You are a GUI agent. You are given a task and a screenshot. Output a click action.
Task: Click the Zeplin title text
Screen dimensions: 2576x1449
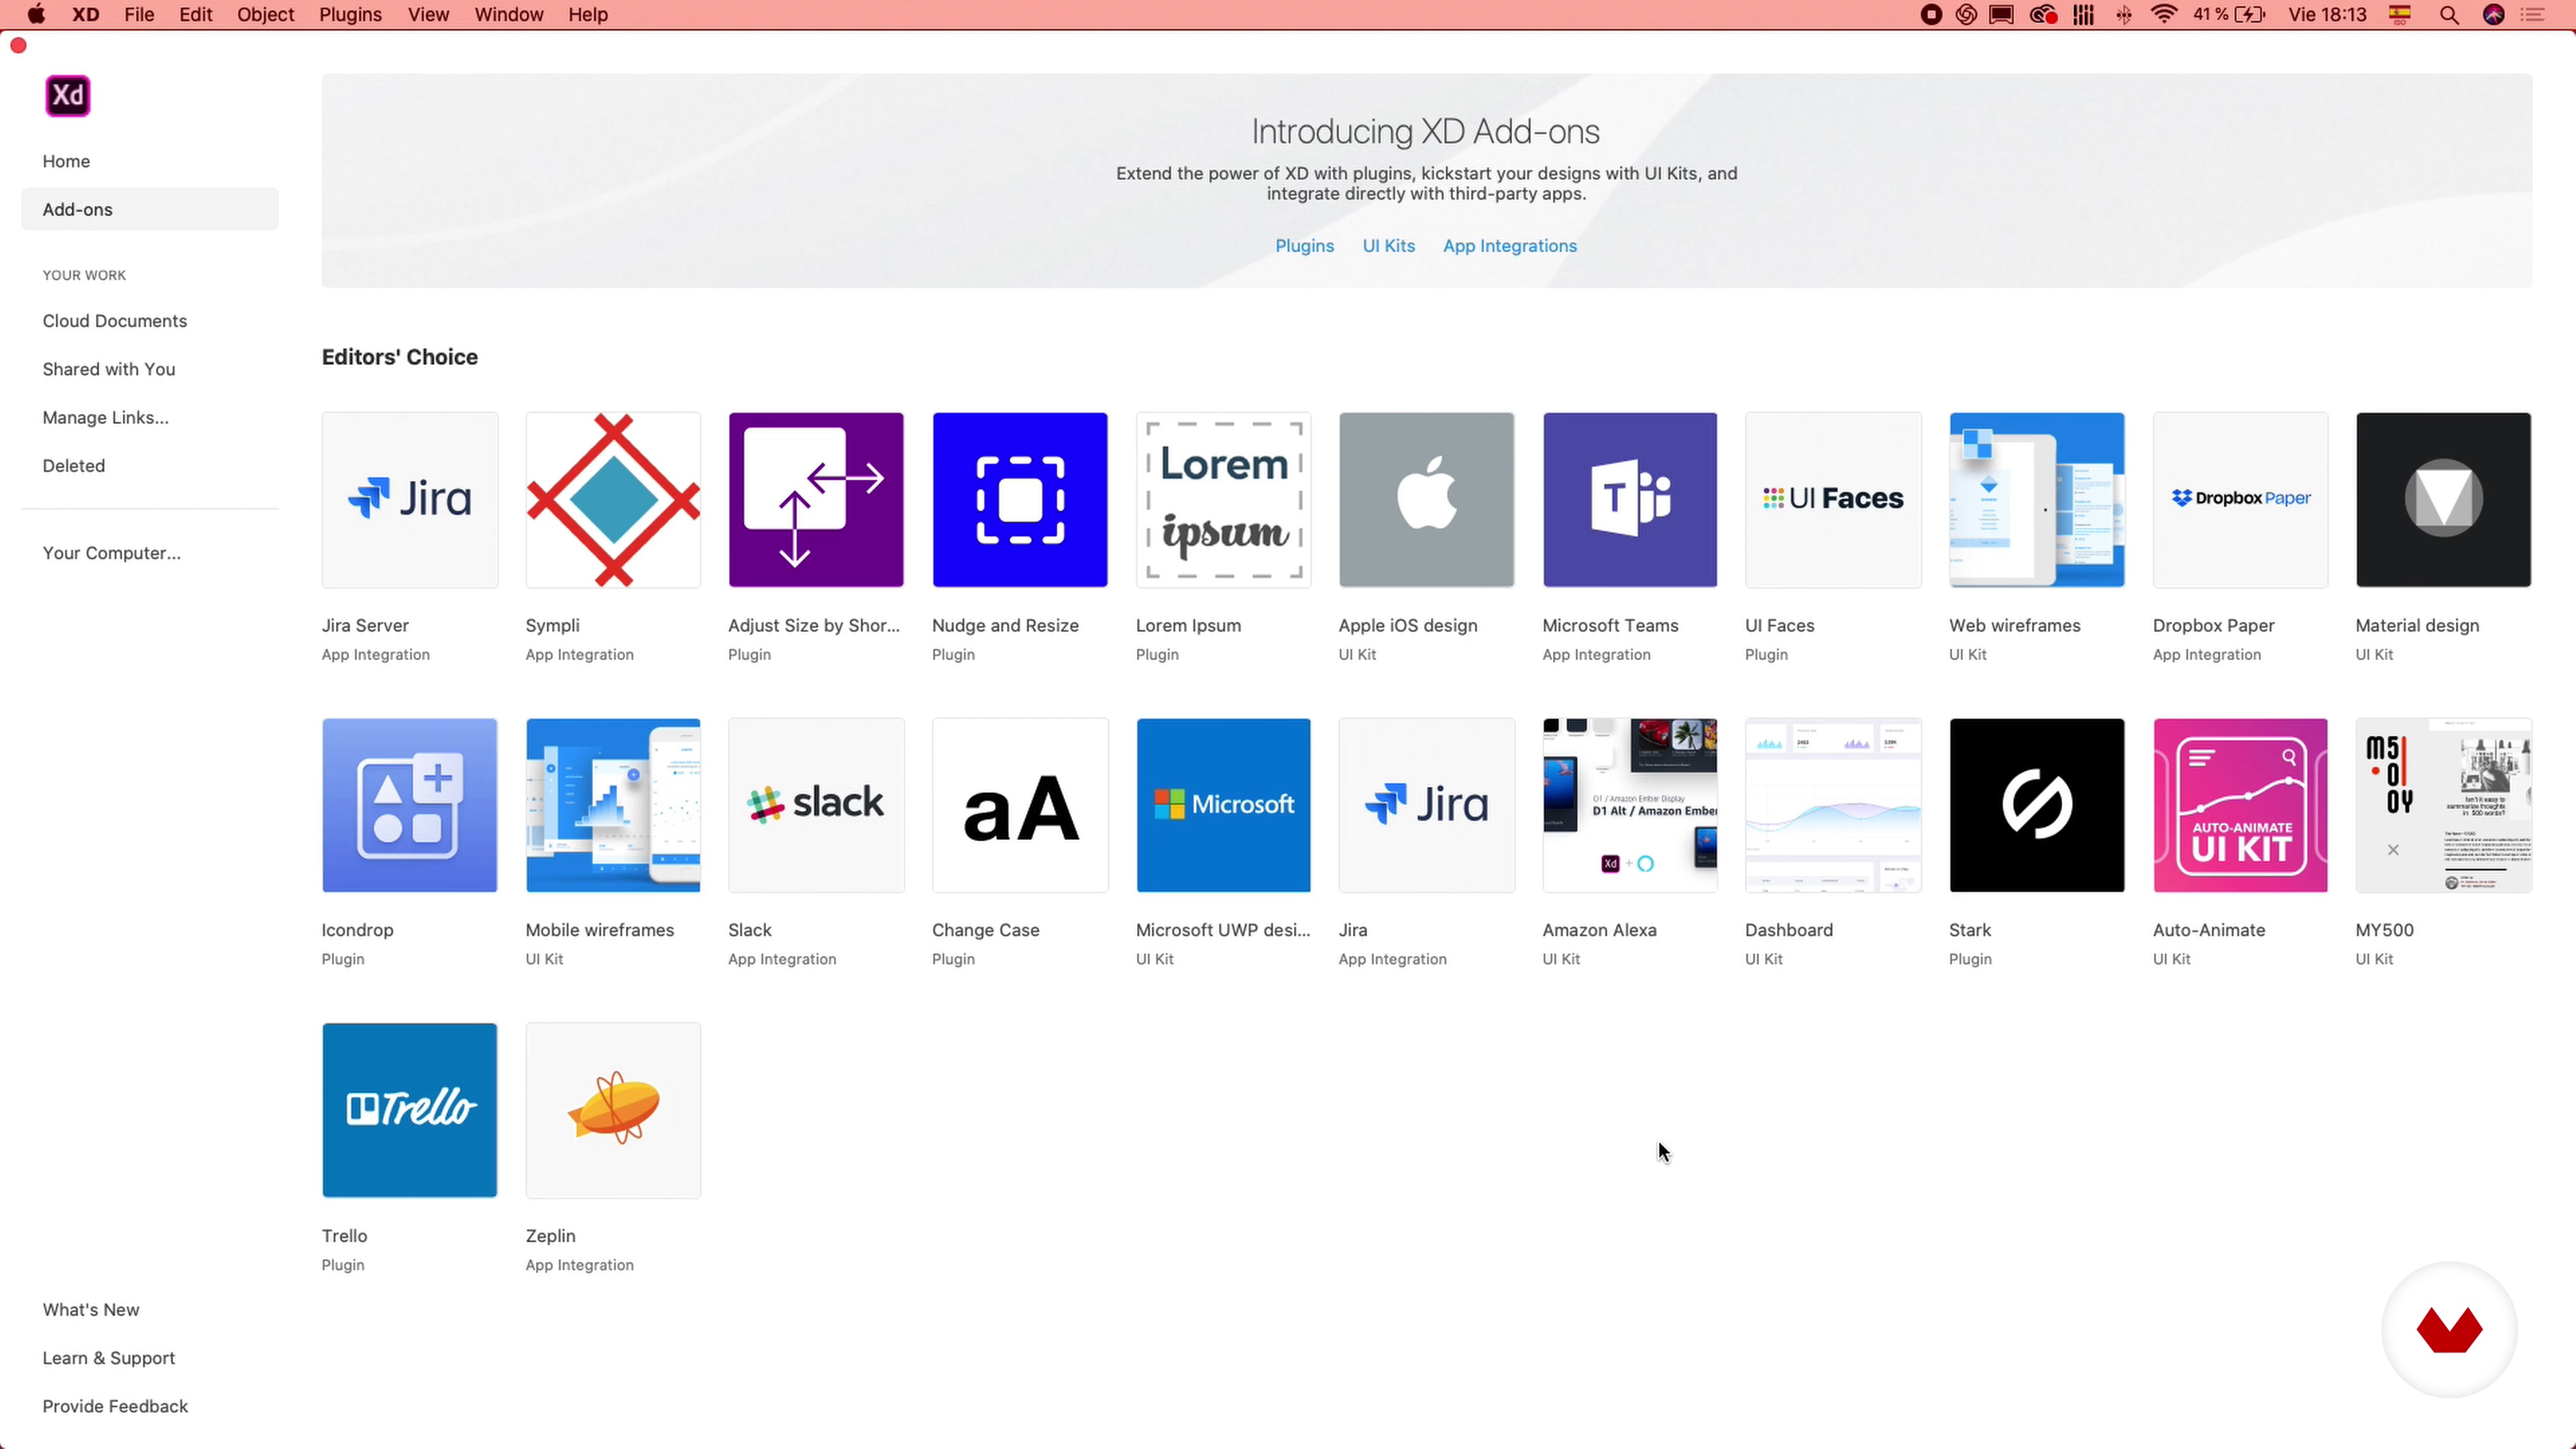pyautogui.click(x=550, y=1236)
